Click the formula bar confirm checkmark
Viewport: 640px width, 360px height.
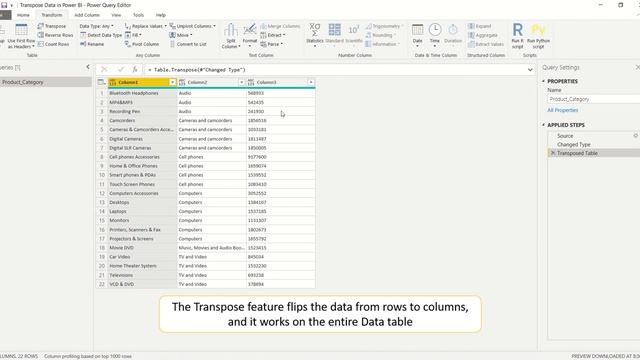coord(120,70)
